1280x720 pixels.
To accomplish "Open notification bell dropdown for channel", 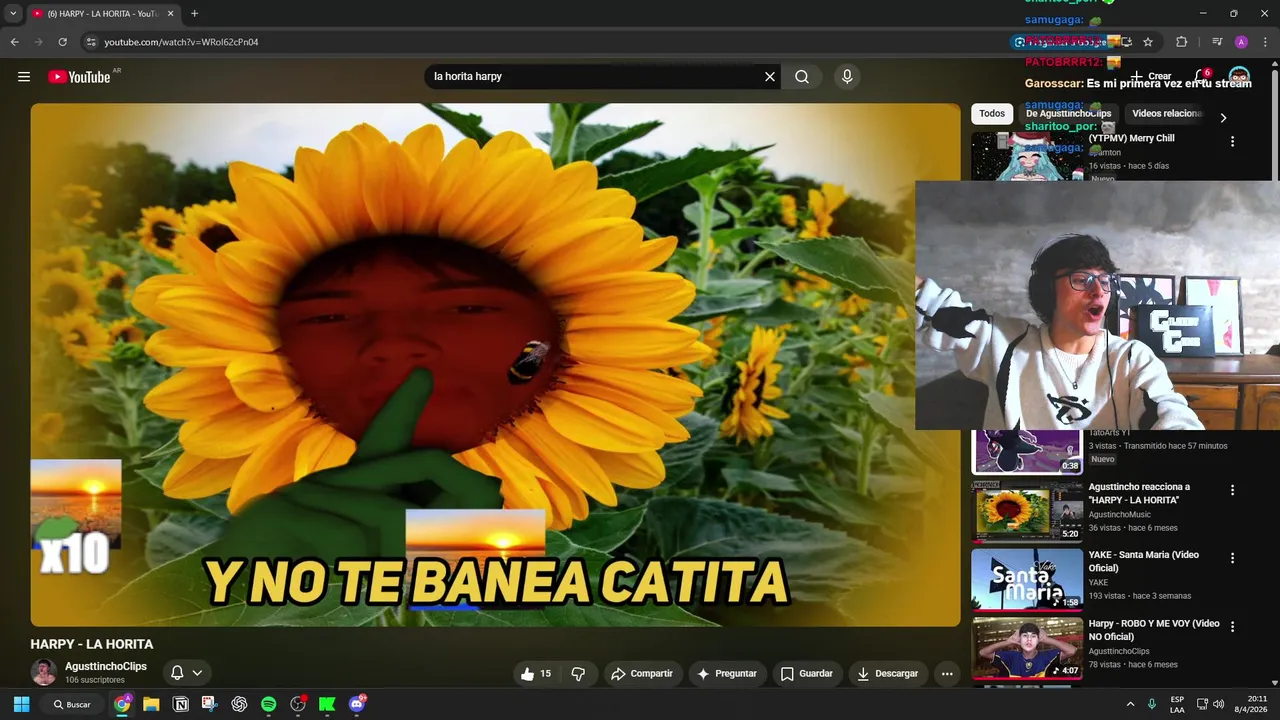I will [186, 673].
